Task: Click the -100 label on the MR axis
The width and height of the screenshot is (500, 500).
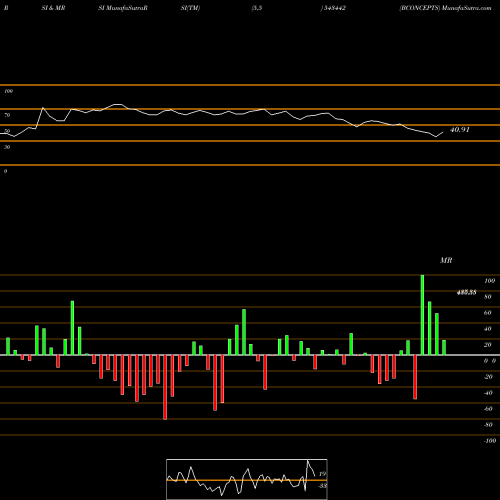Action: click(x=490, y=441)
